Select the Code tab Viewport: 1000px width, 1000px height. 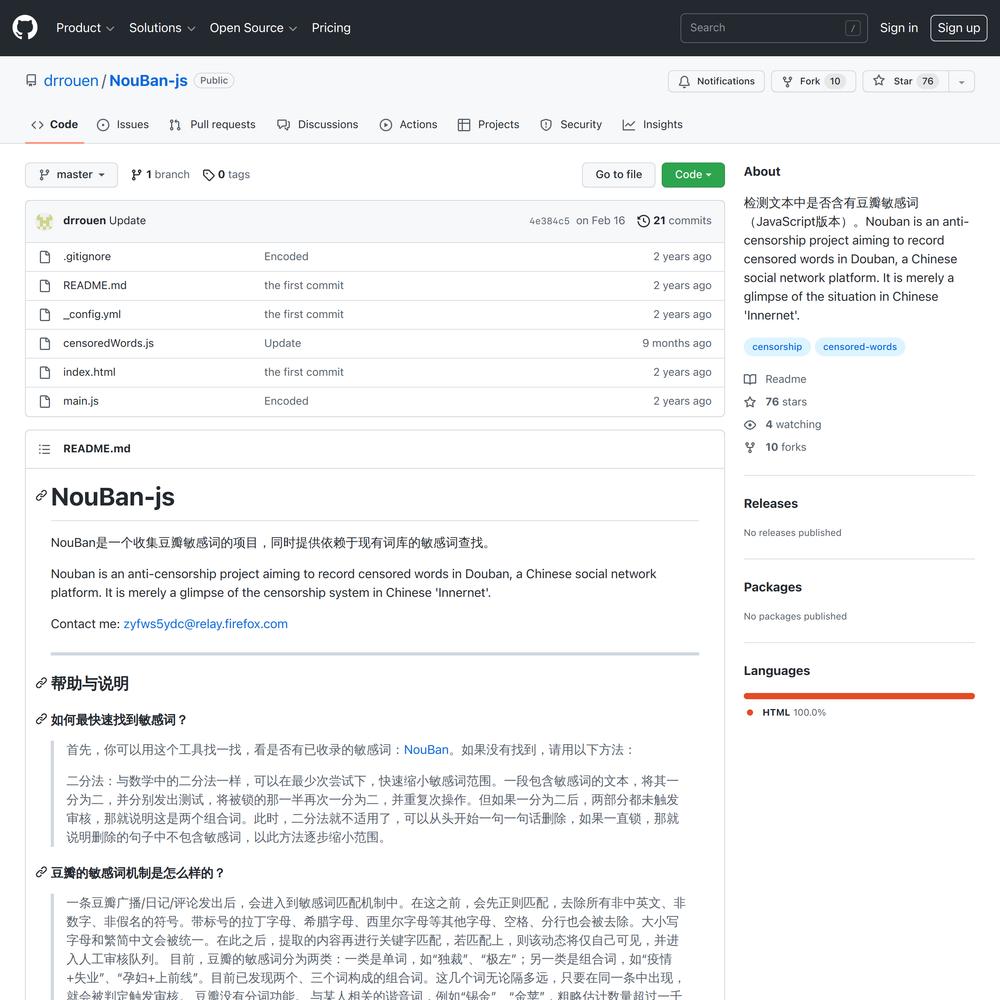click(55, 125)
